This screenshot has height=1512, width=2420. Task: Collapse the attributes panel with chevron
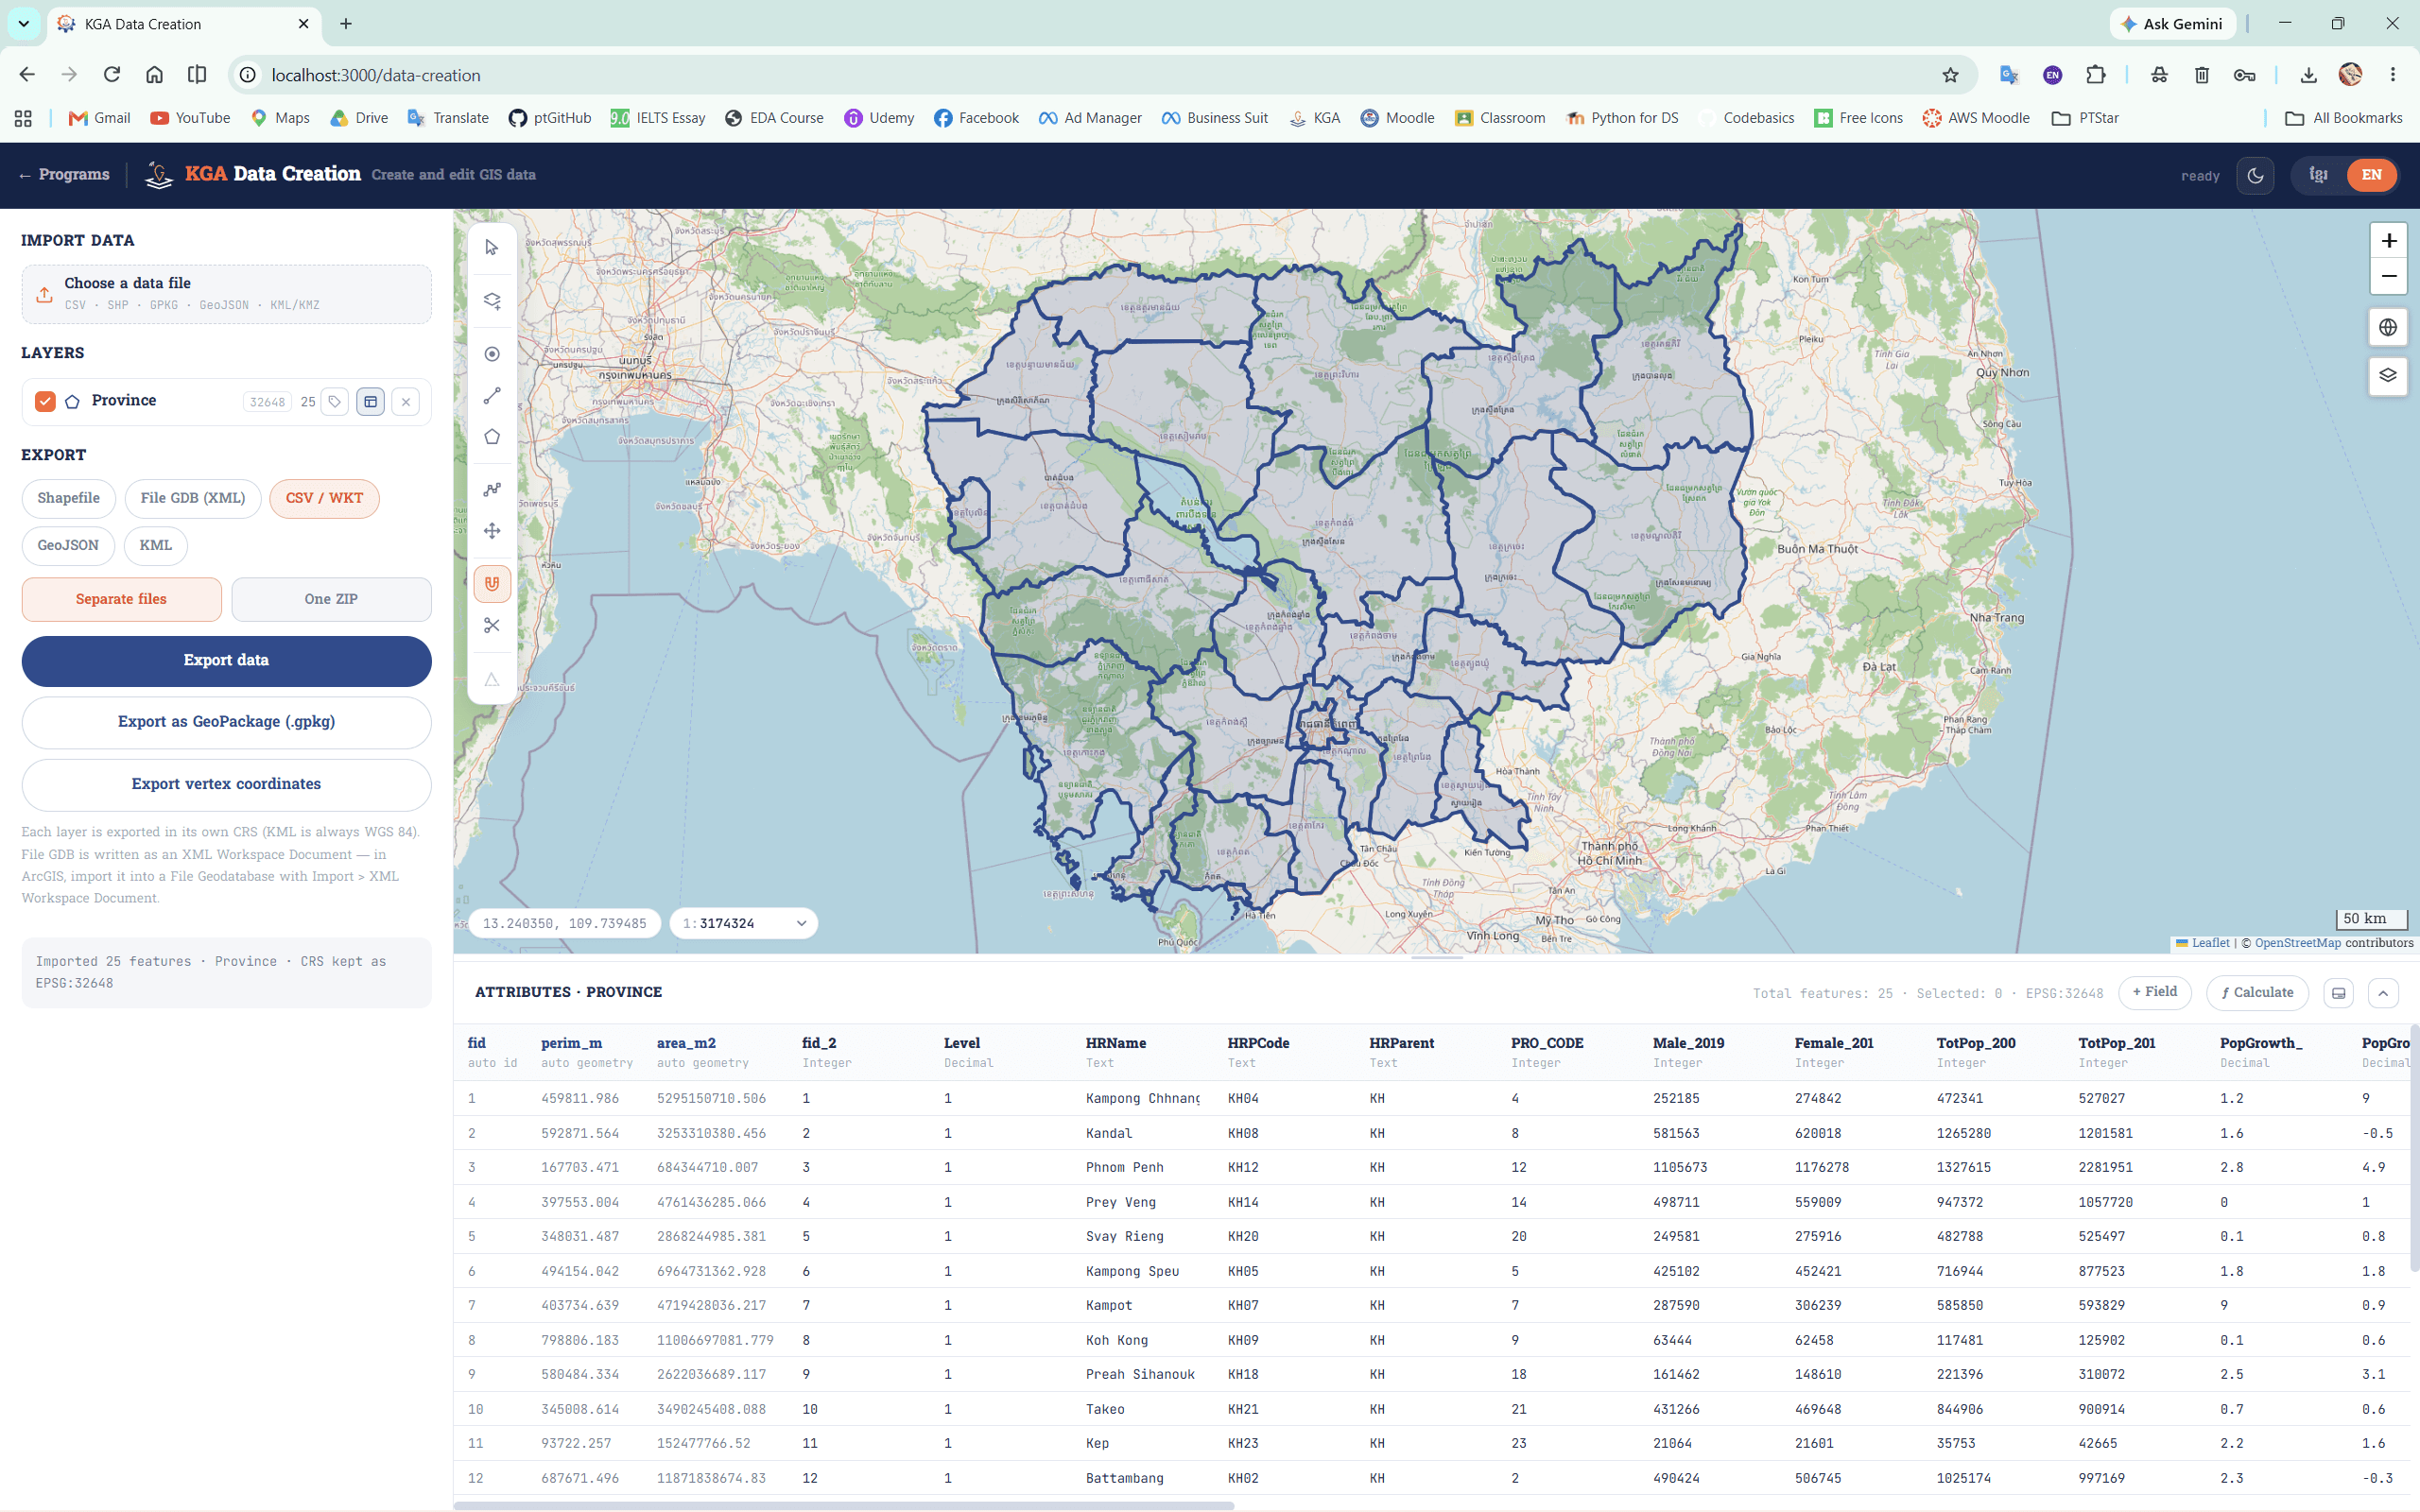coord(2383,993)
